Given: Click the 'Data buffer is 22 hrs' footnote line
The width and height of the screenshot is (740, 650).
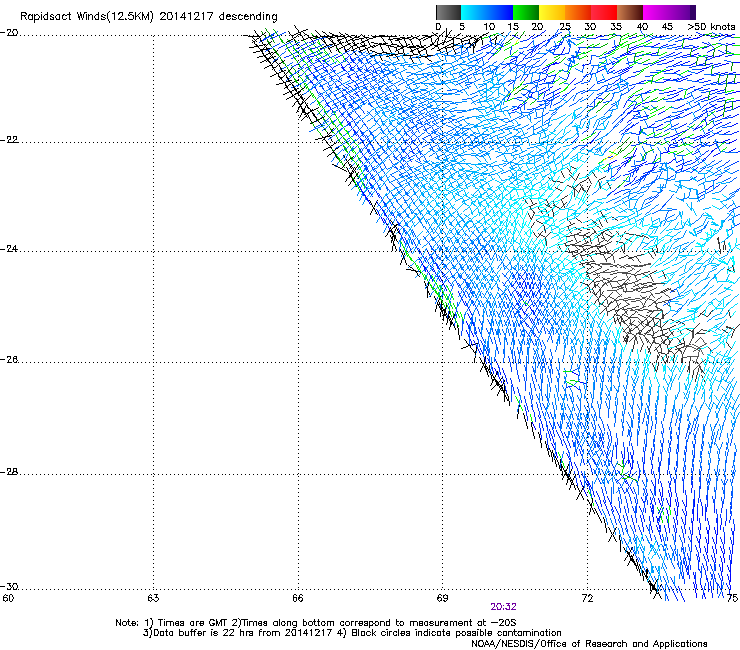Looking at the screenshot, I should point(352,633).
